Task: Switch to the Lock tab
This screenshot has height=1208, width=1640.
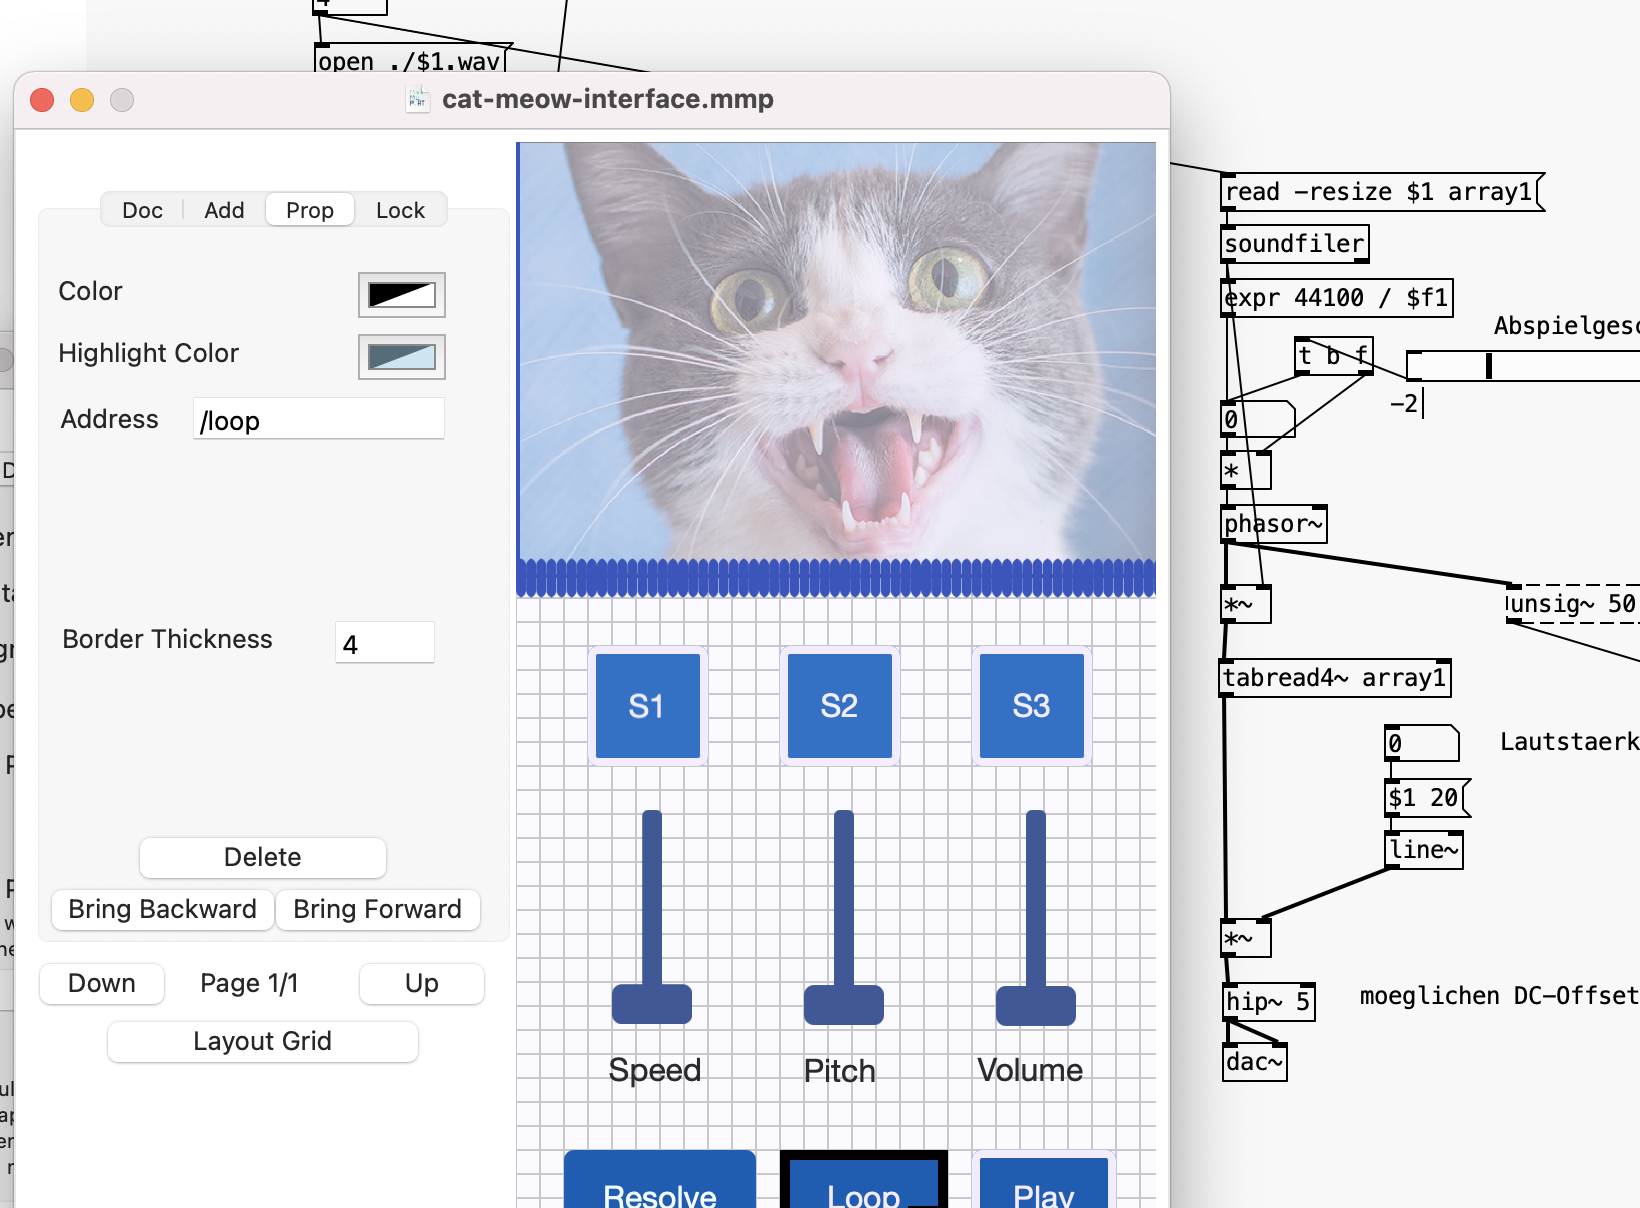Action: [399, 210]
